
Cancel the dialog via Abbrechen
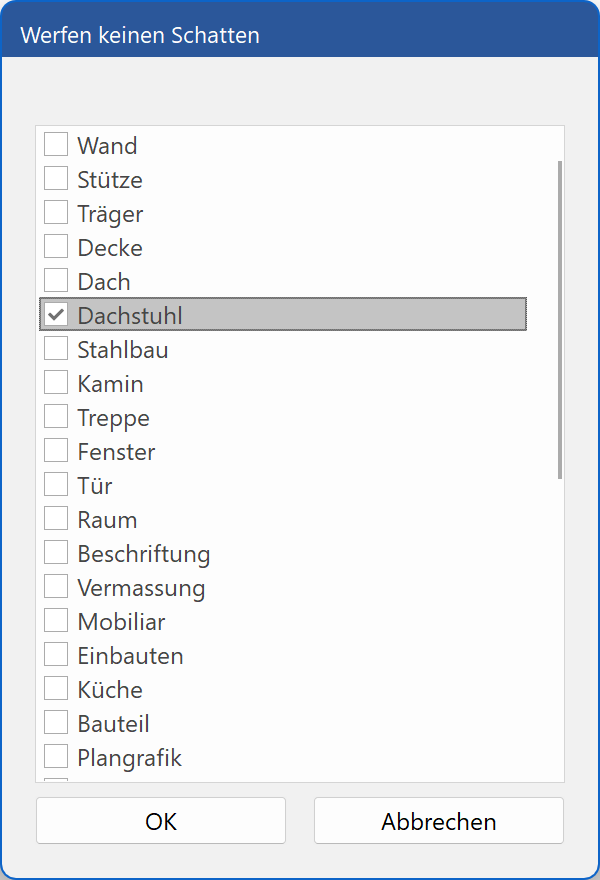[x=438, y=821]
